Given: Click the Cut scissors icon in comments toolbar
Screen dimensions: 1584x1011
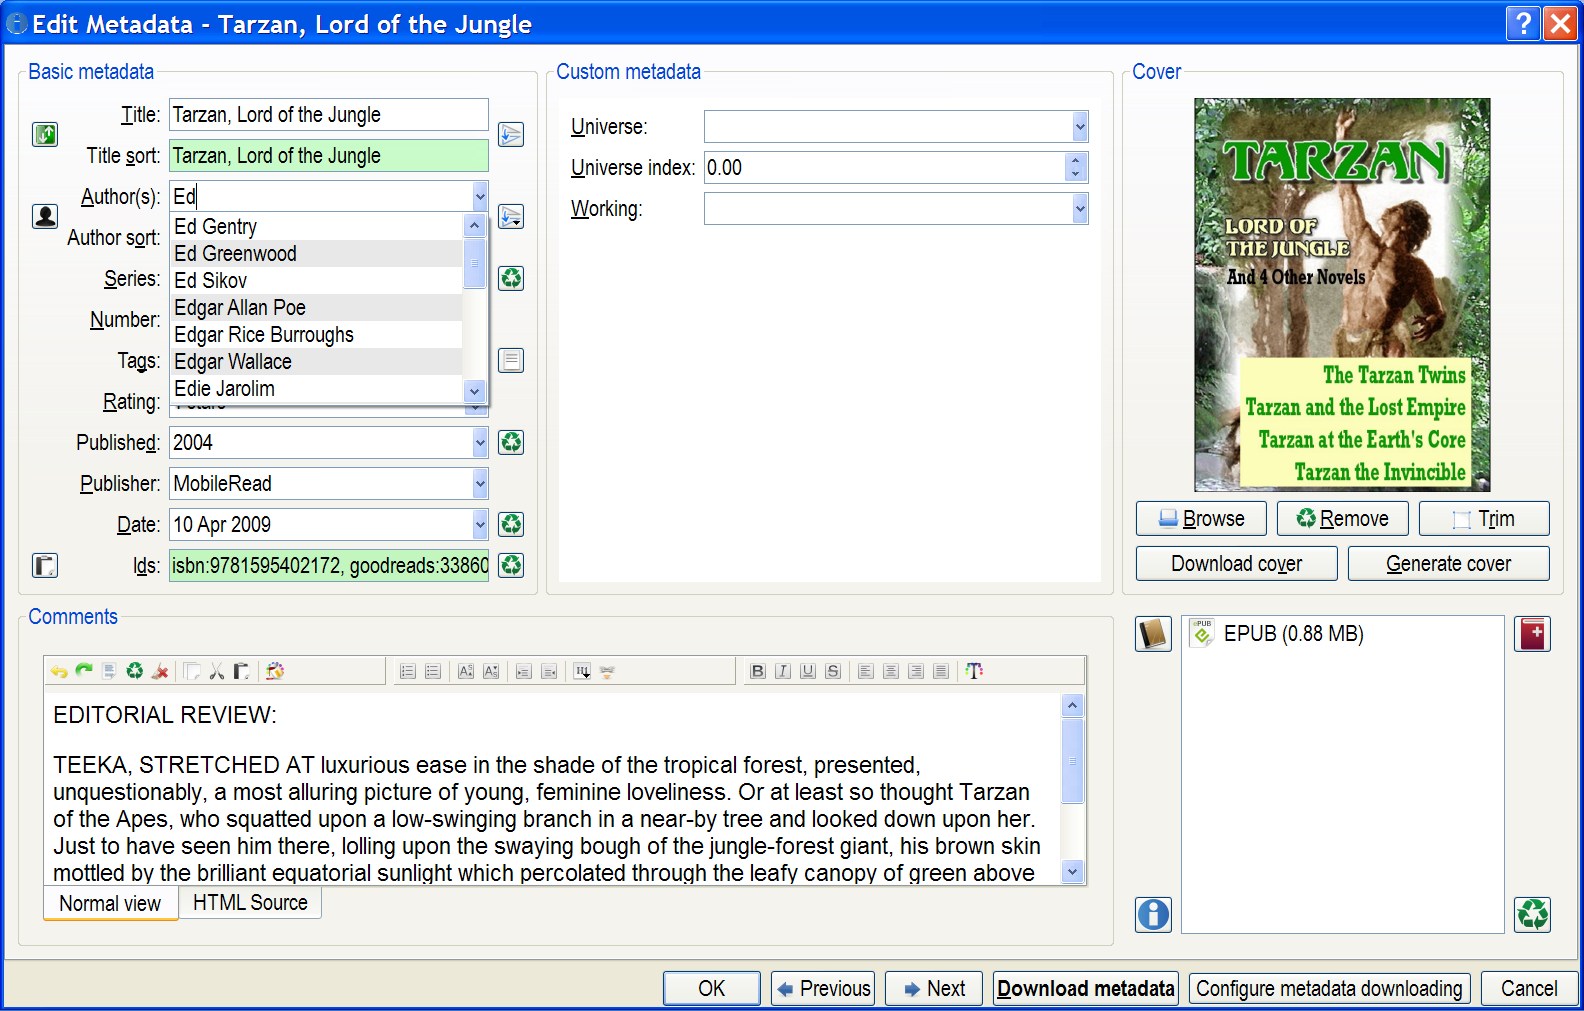Looking at the screenshot, I should coord(216,671).
